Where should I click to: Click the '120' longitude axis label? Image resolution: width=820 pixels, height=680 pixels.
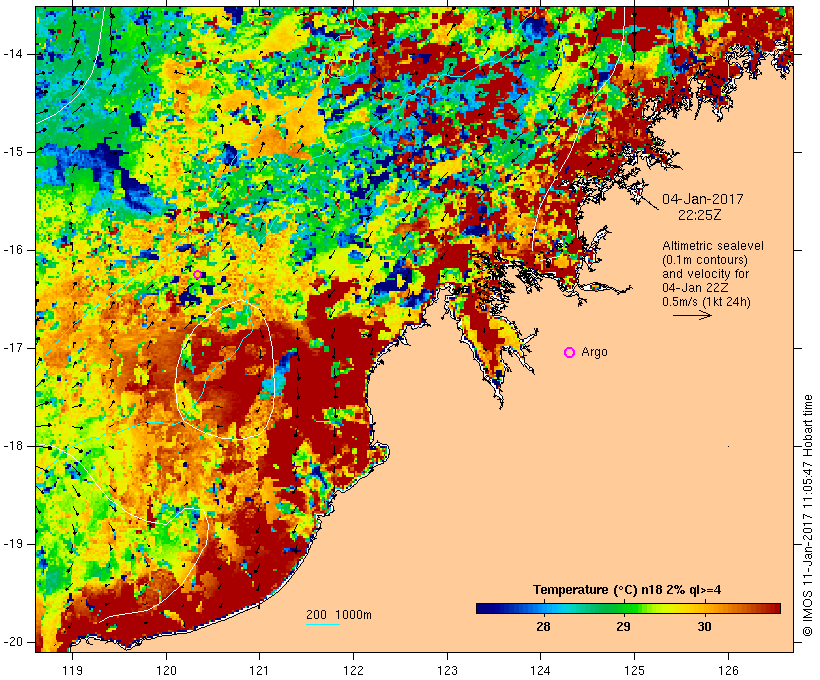166,671
